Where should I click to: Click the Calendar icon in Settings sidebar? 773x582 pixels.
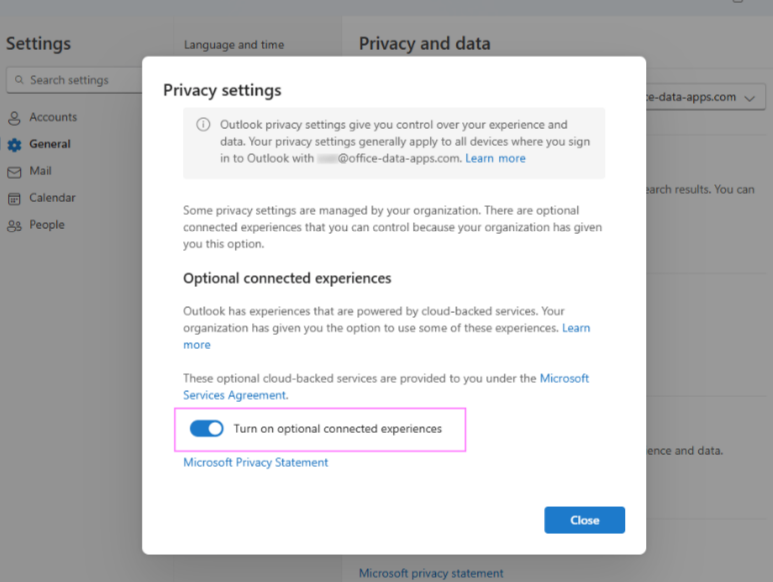pos(14,199)
